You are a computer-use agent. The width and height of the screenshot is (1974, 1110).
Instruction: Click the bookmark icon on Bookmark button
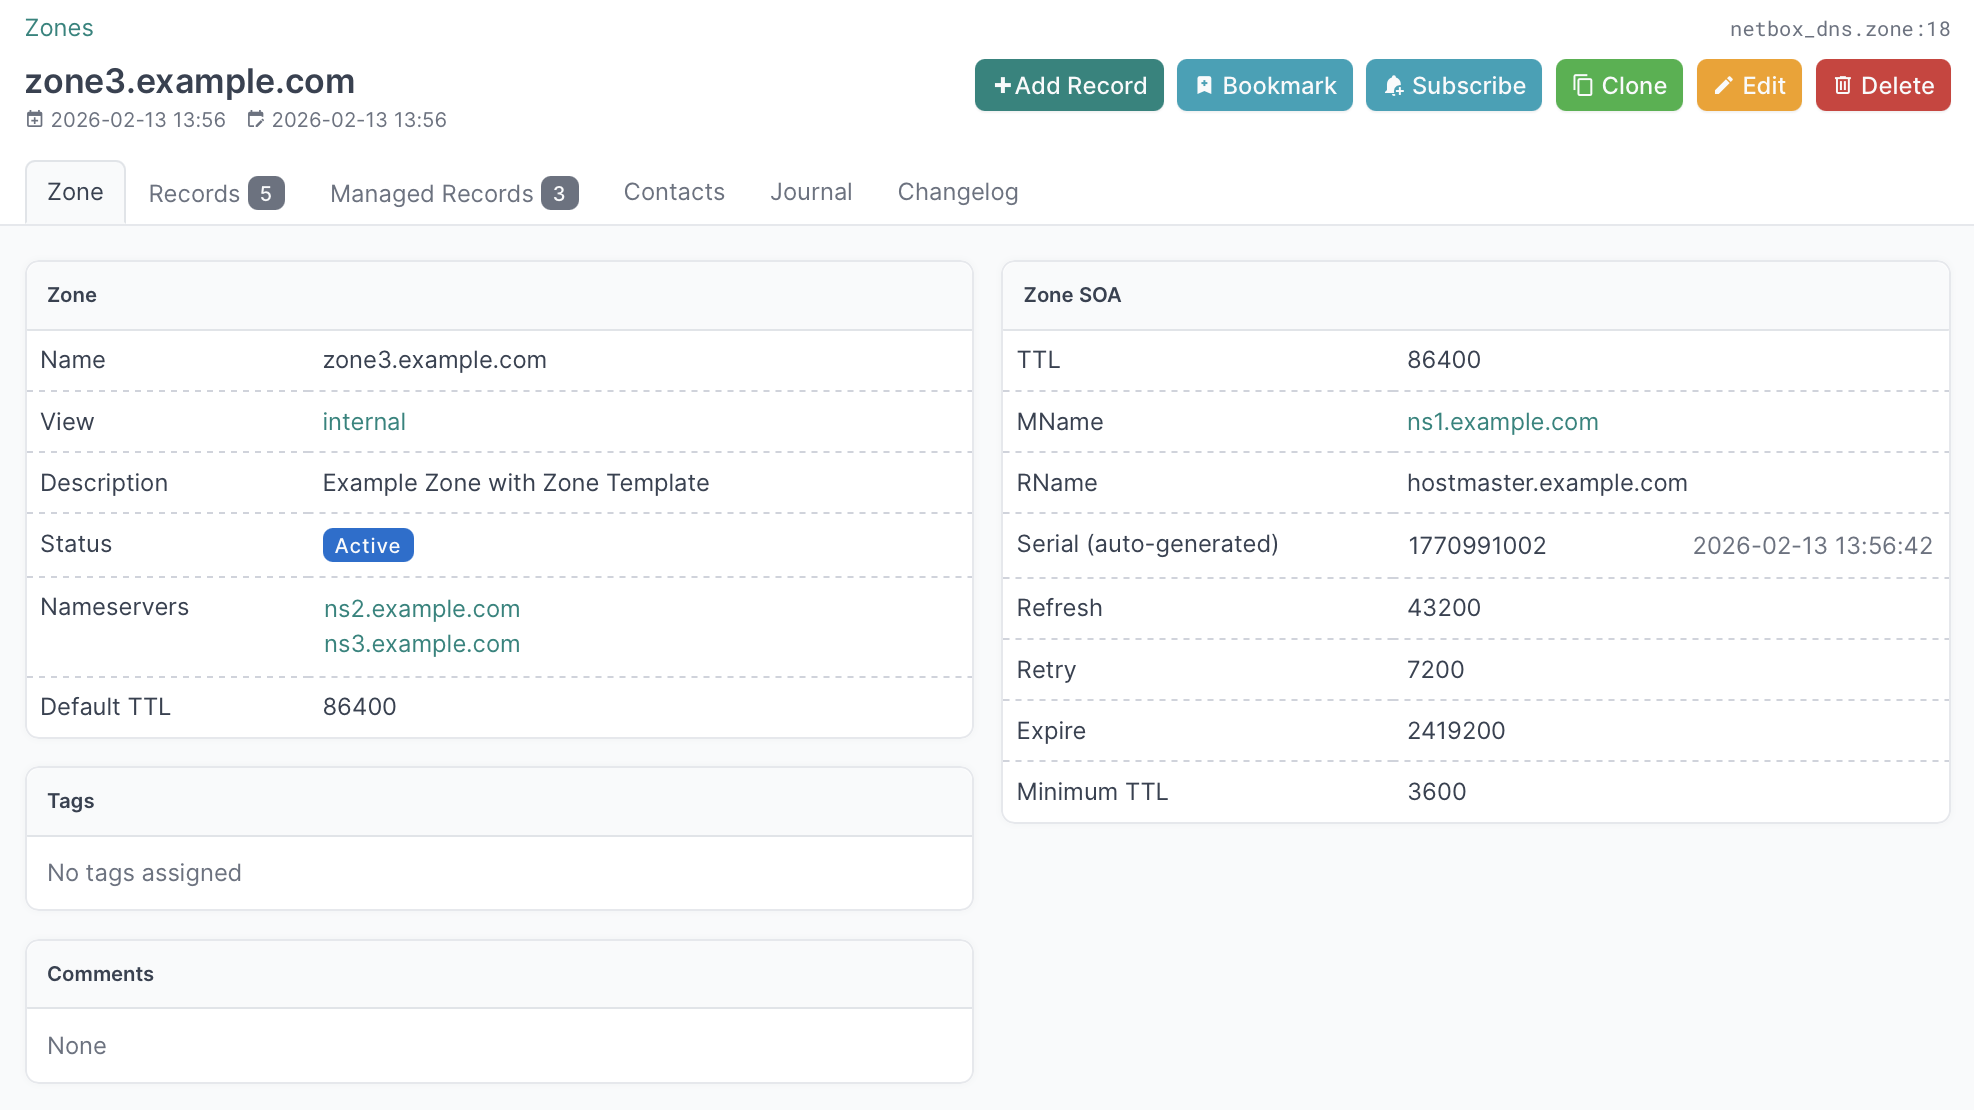1204,86
